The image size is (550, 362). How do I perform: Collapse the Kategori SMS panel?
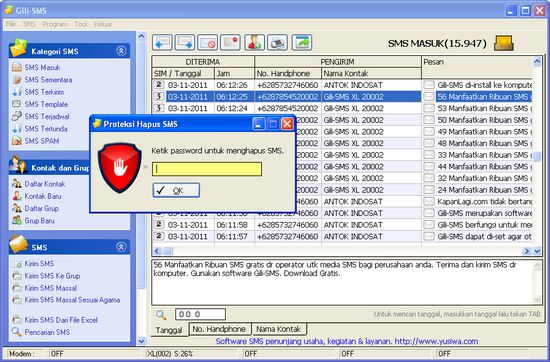[x=121, y=51]
